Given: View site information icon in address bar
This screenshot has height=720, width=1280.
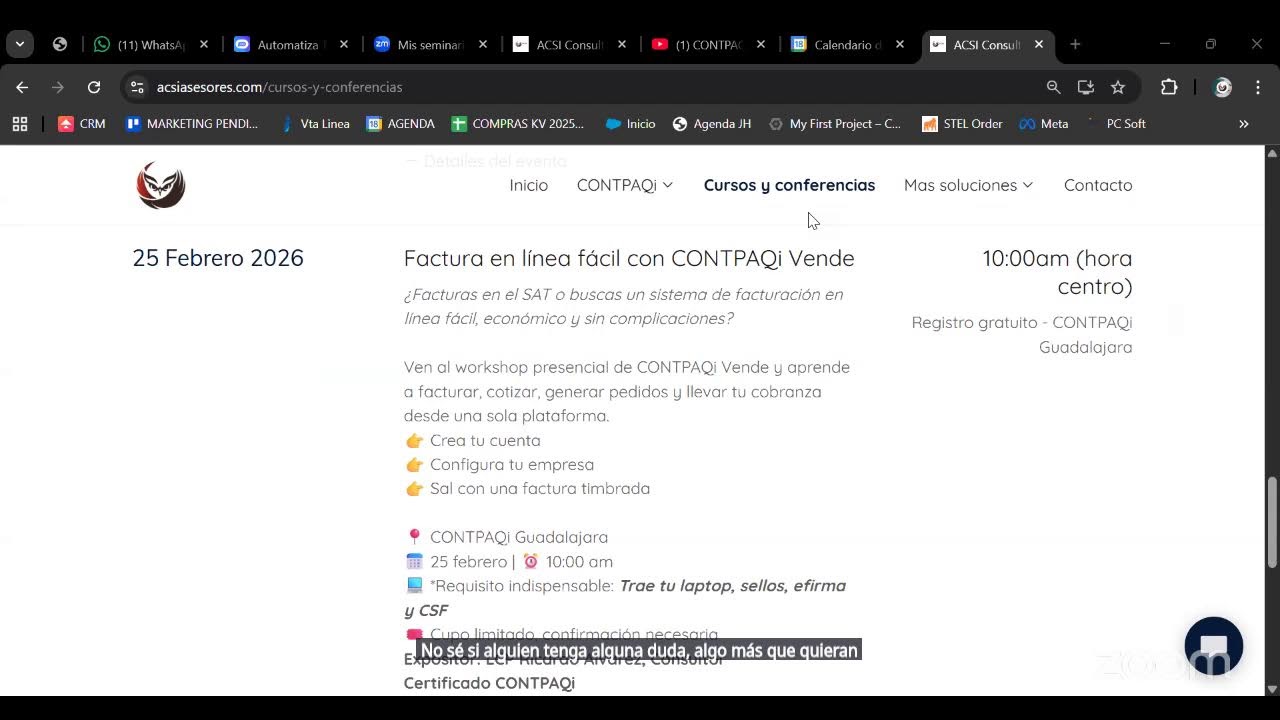Looking at the screenshot, I should 138,87.
